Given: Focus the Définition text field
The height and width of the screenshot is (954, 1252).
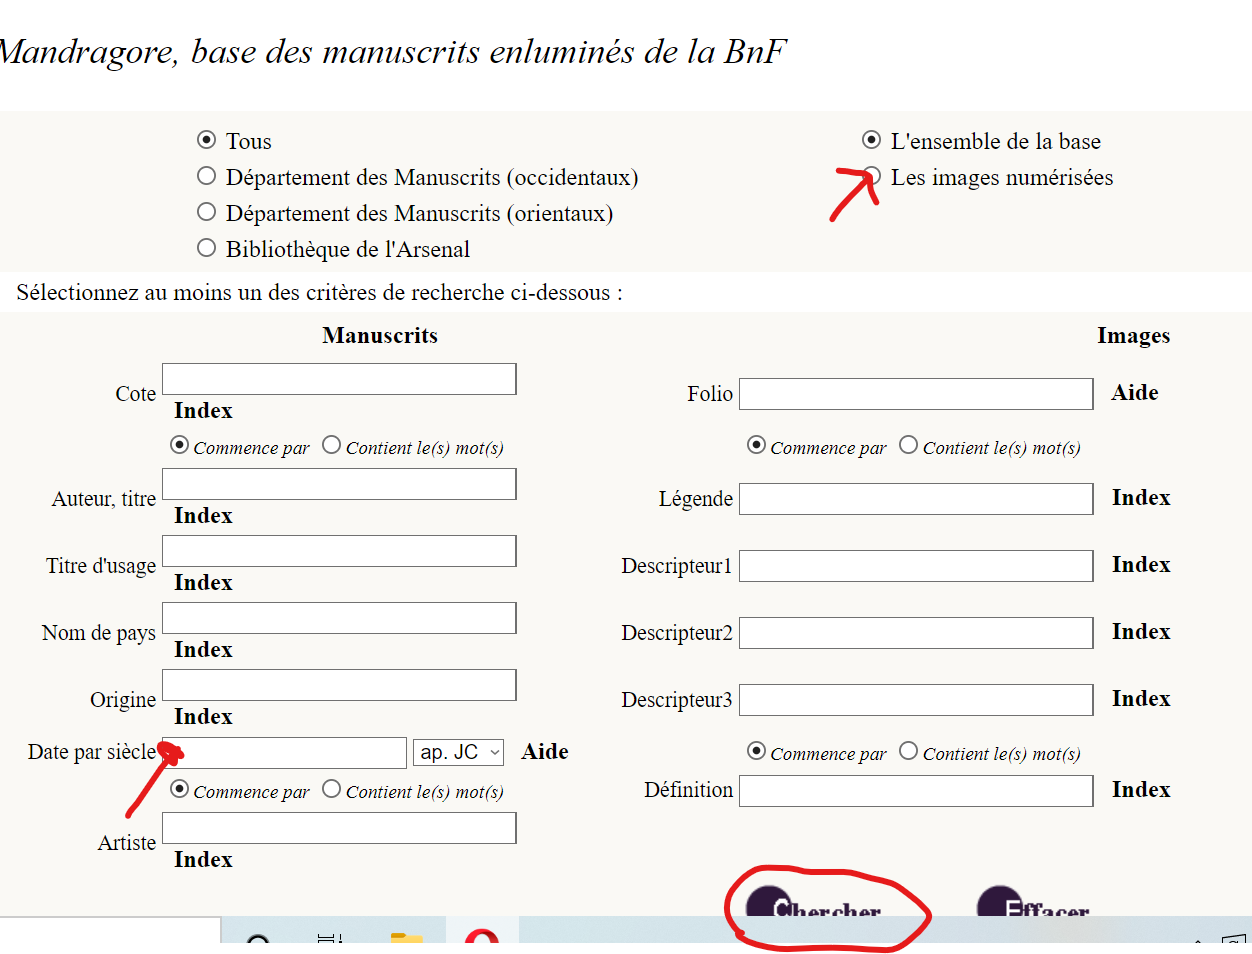Looking at the screenshot, I should [916, 791].
